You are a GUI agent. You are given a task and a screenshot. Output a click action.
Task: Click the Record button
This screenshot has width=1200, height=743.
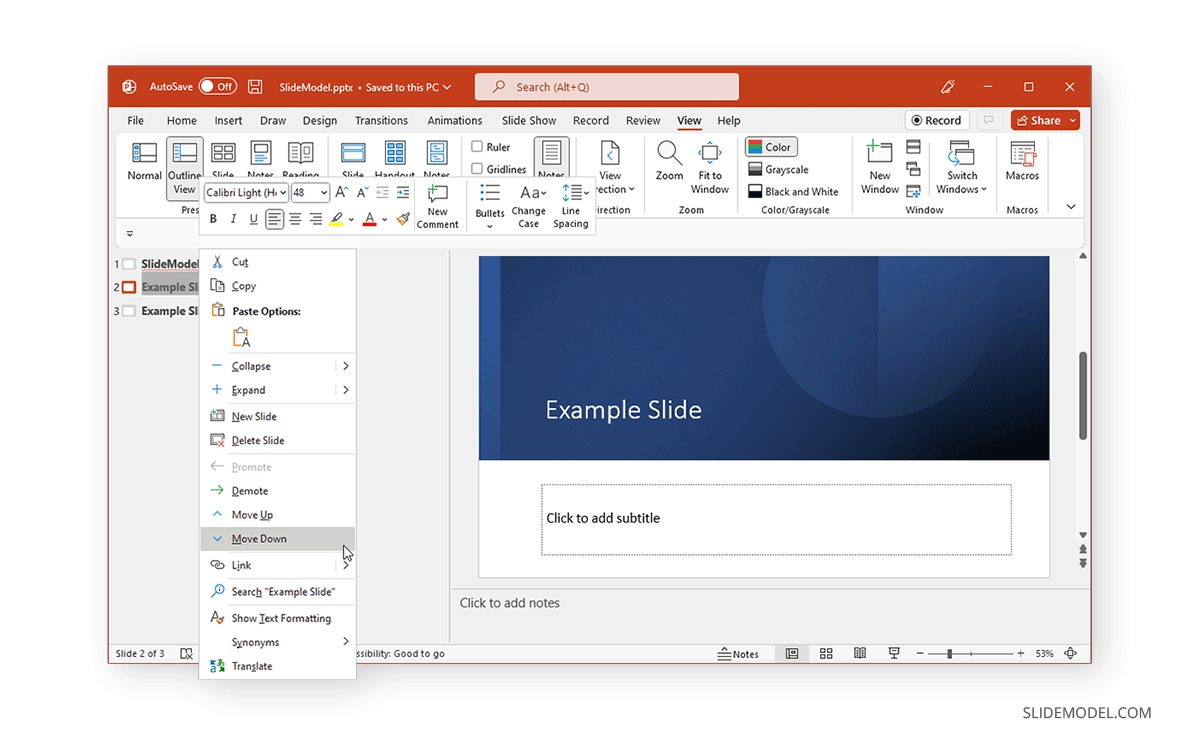point(937,120)
